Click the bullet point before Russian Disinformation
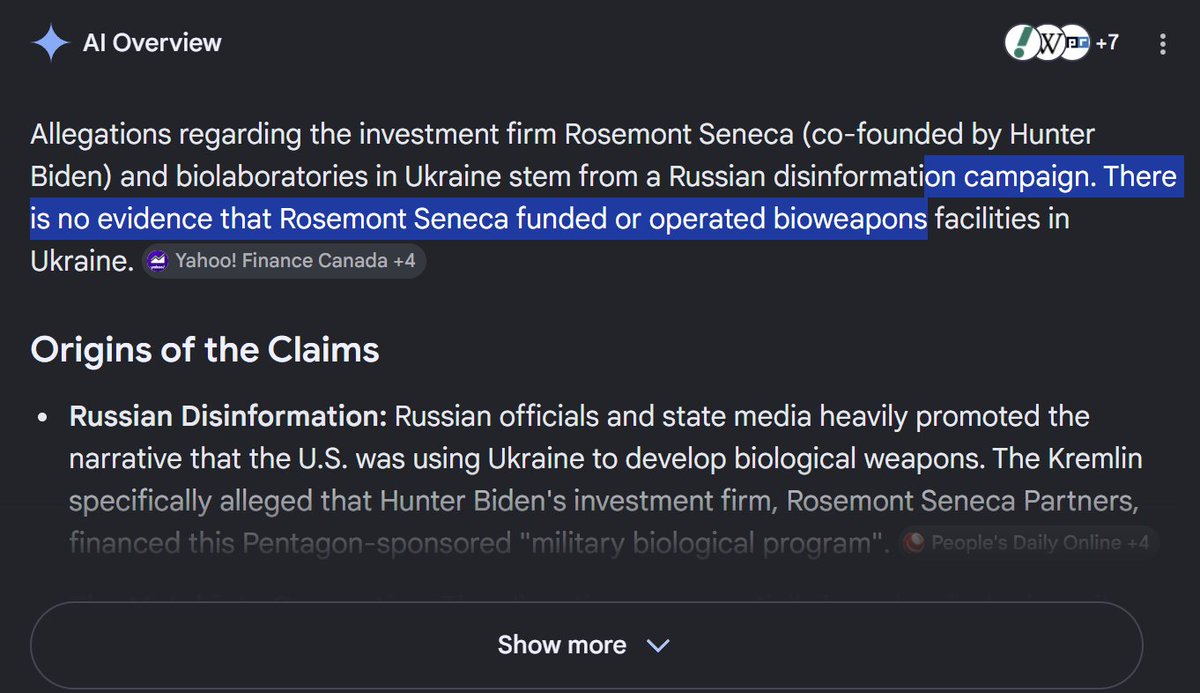The image size is (1200, 693). click(x=41, y=417)
